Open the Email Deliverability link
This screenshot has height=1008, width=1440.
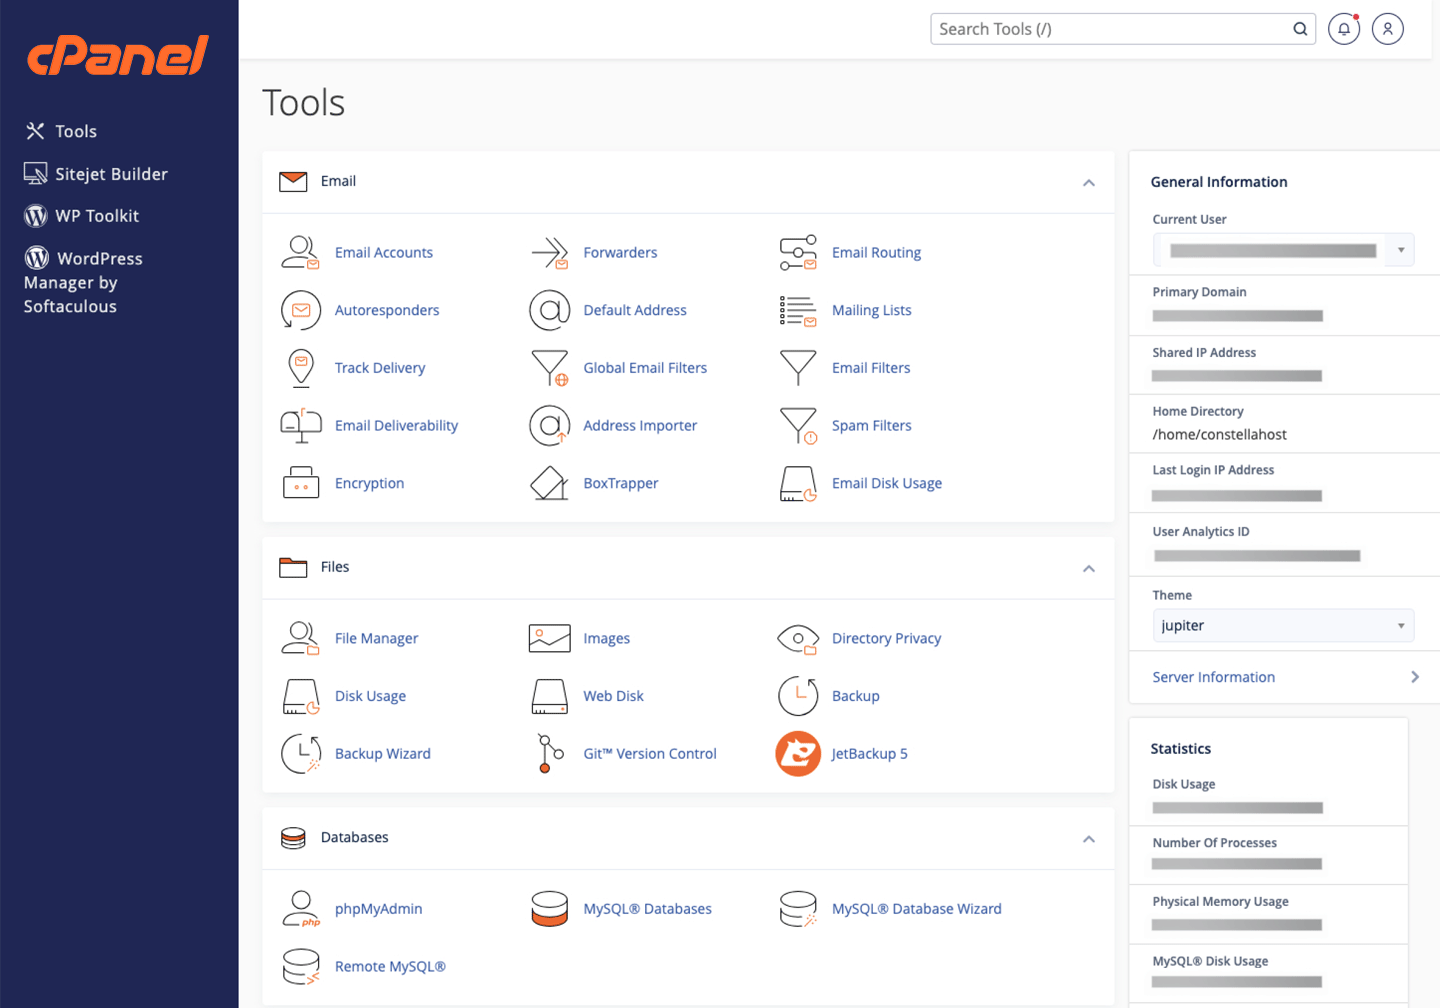coord(396,426)
